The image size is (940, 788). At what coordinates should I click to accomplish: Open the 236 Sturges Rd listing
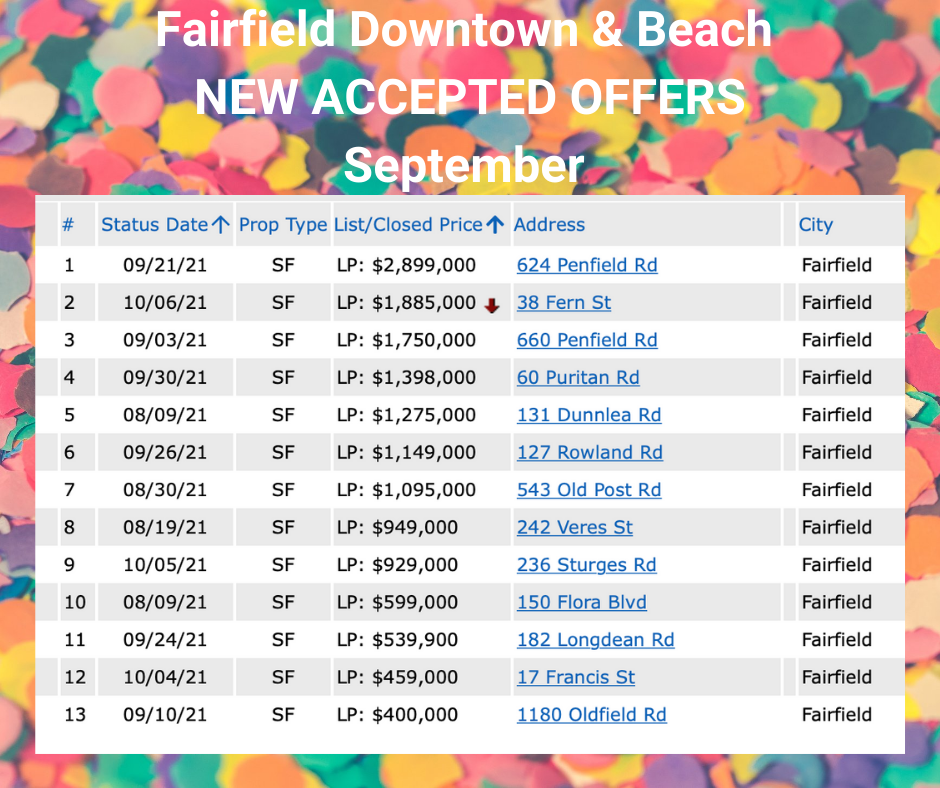tap(587, 565)
